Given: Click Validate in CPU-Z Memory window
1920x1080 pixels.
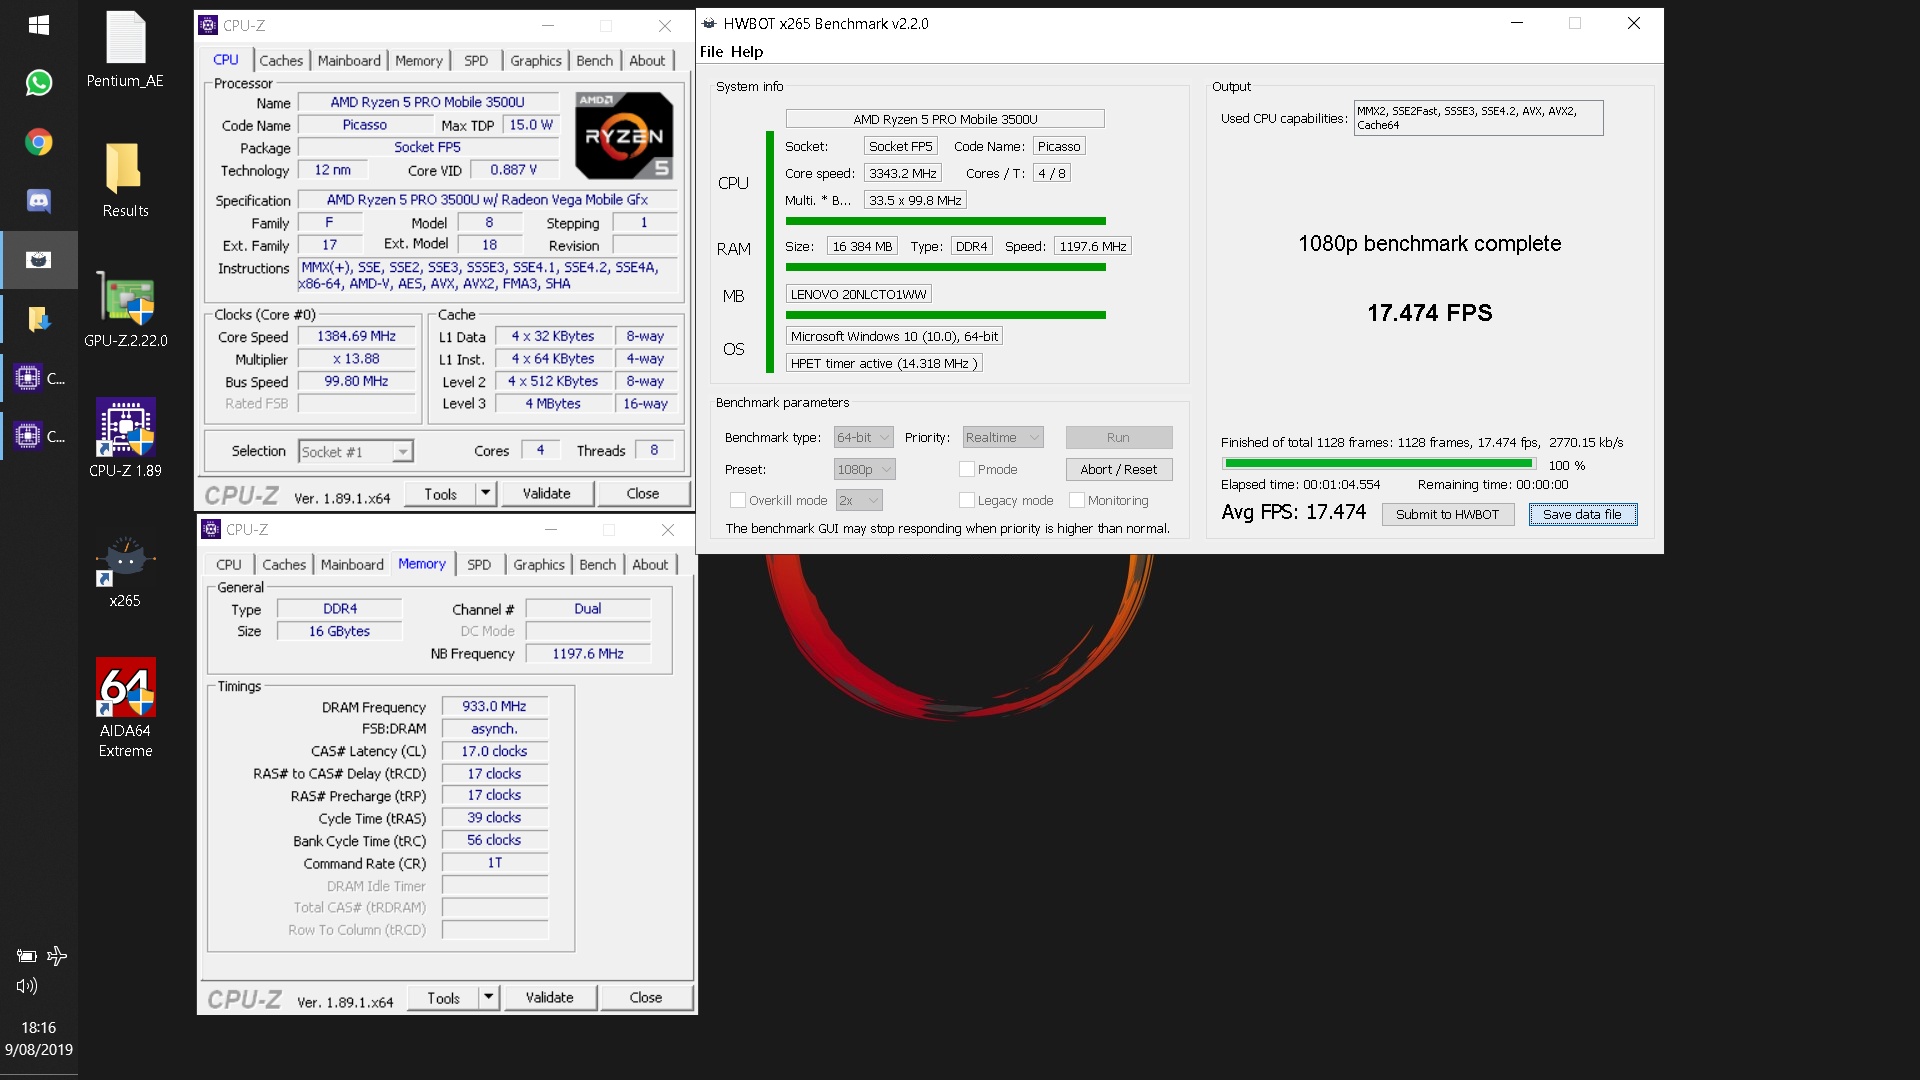Looking at the screenshot, I should pos(549,997).
